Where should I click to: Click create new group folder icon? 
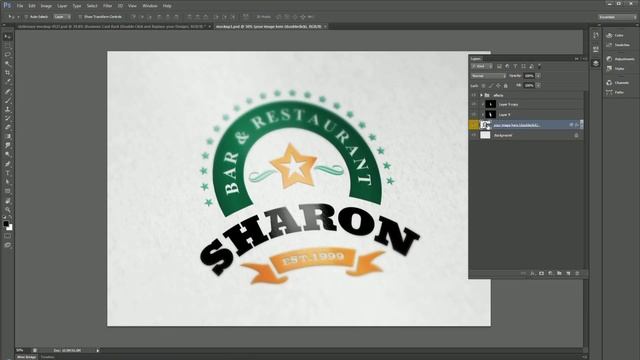click(559, 273)
